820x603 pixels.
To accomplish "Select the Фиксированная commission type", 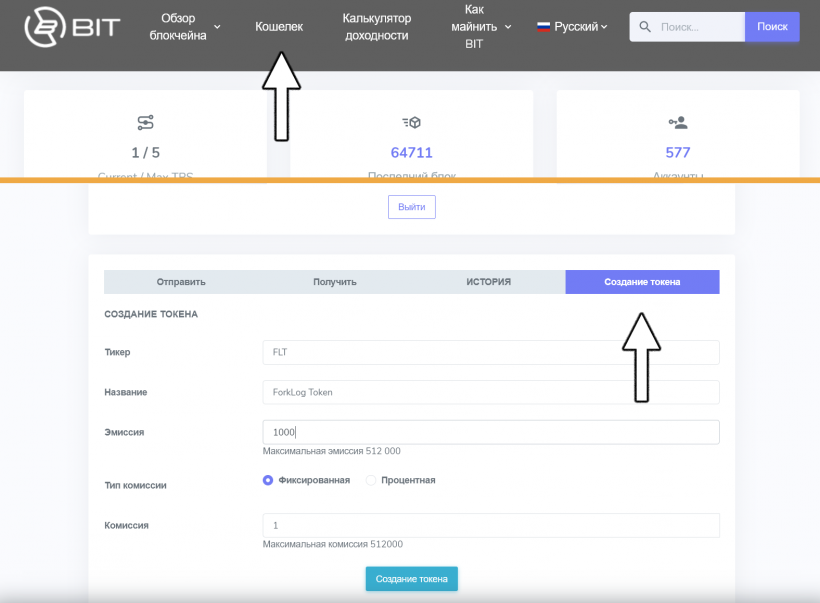I will point(268,480).
